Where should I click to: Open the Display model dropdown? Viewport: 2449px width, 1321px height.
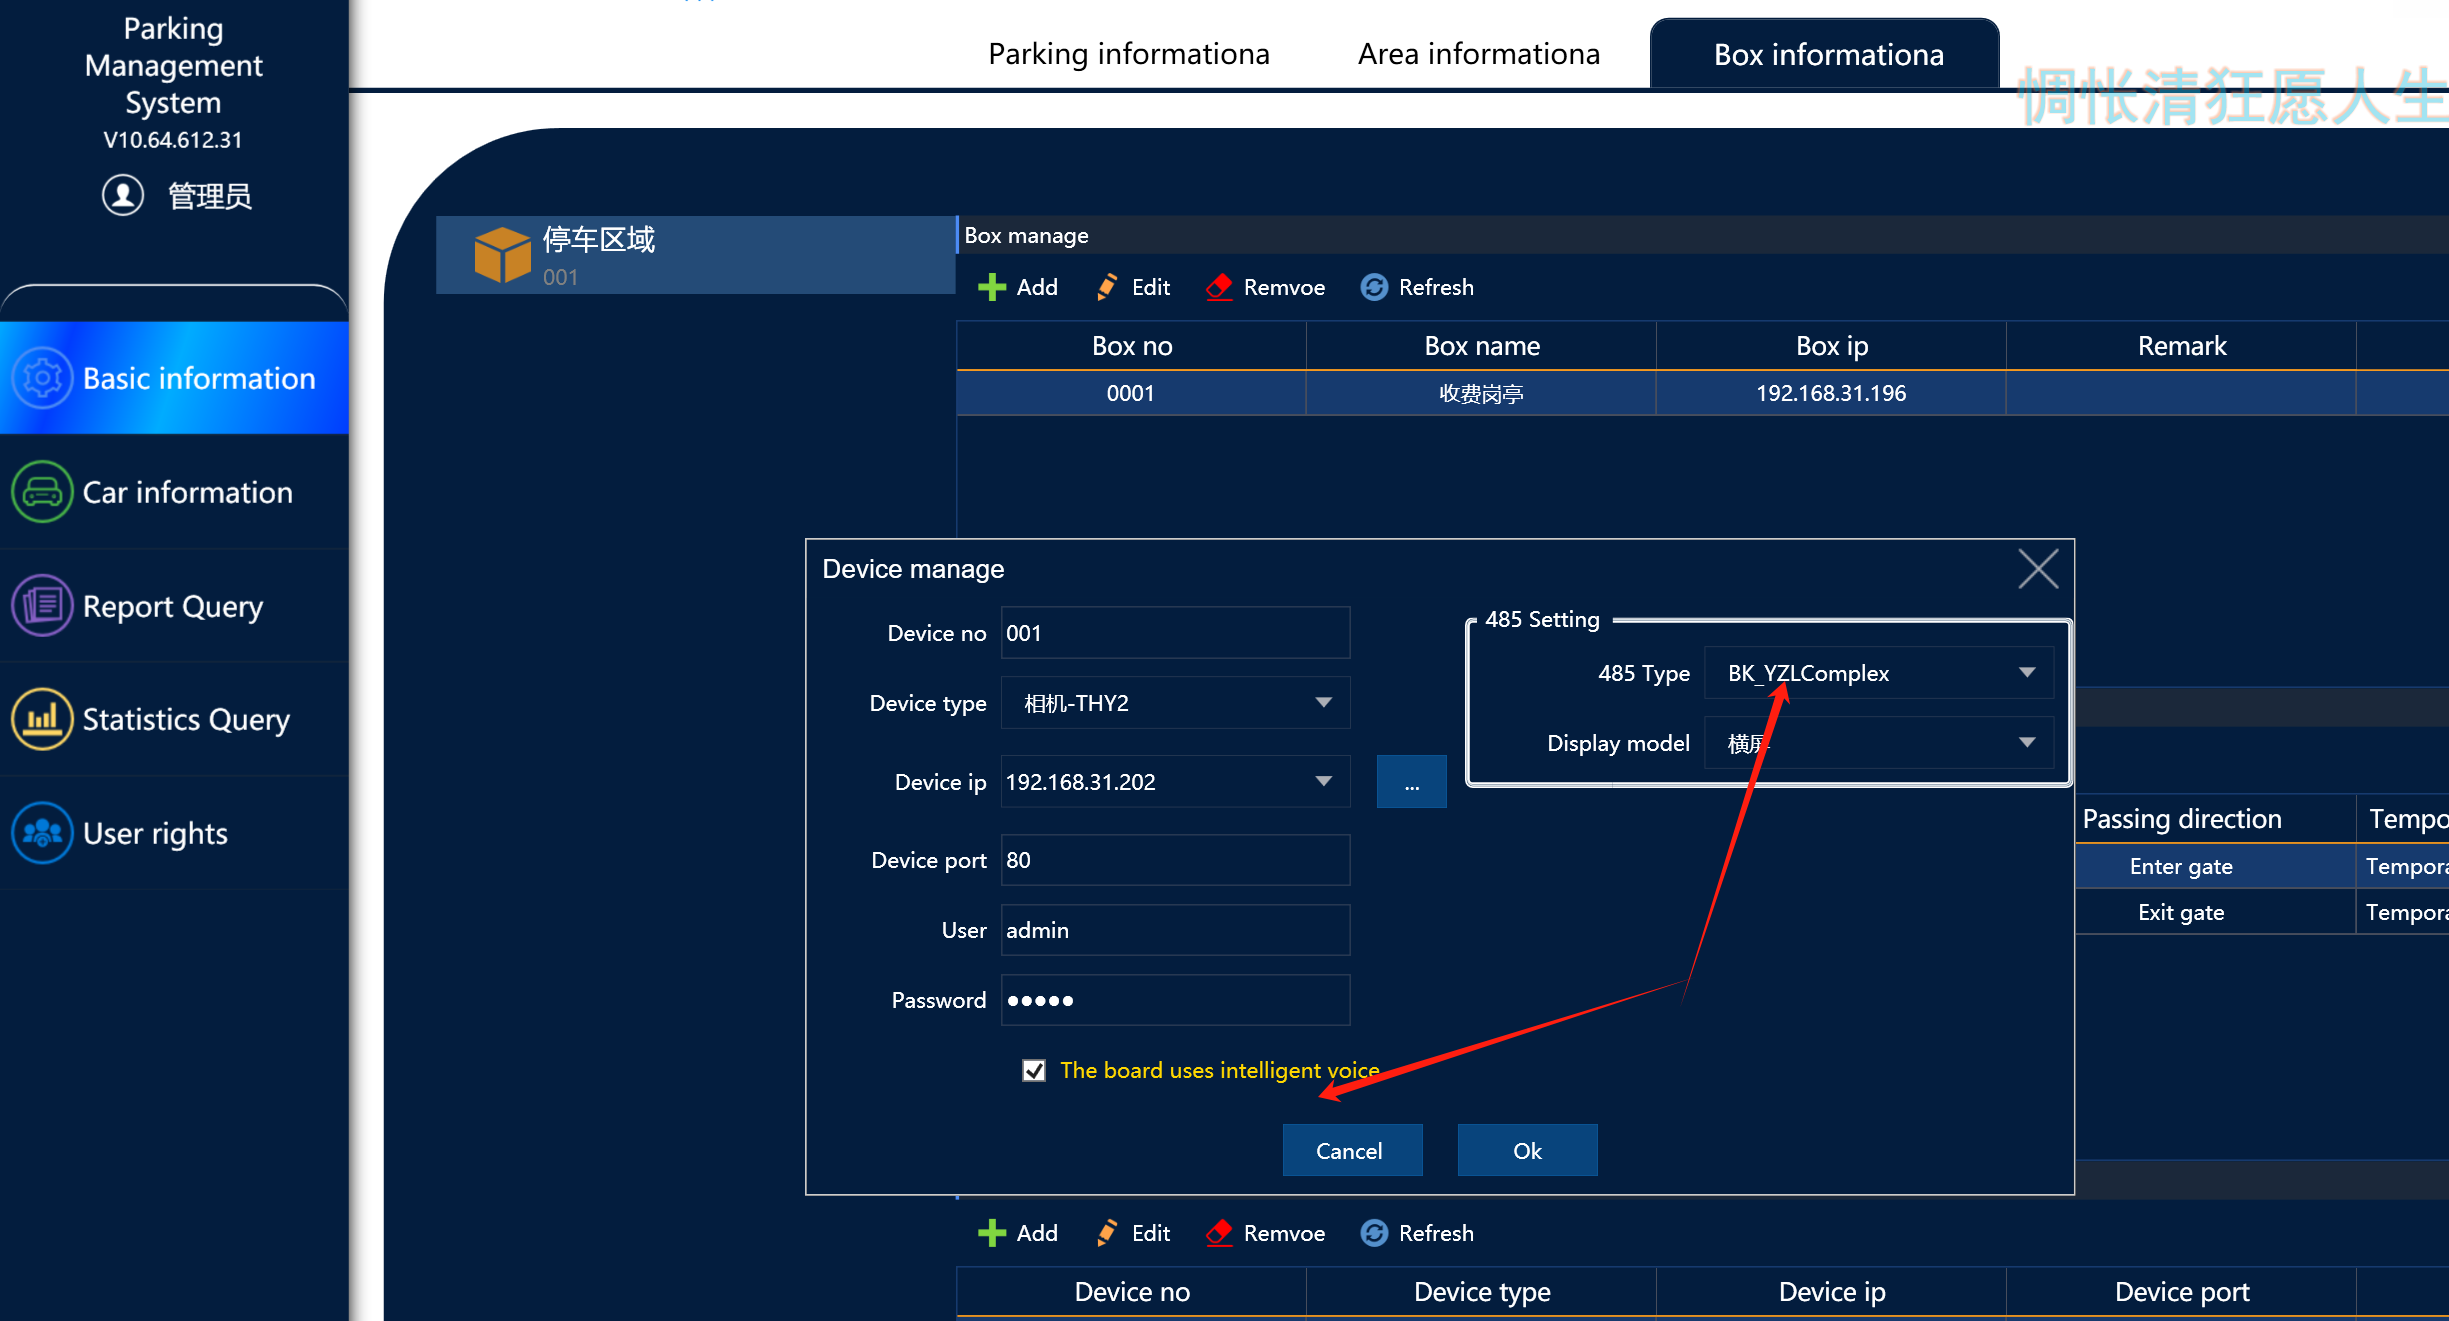click(x=2026, y=743)
